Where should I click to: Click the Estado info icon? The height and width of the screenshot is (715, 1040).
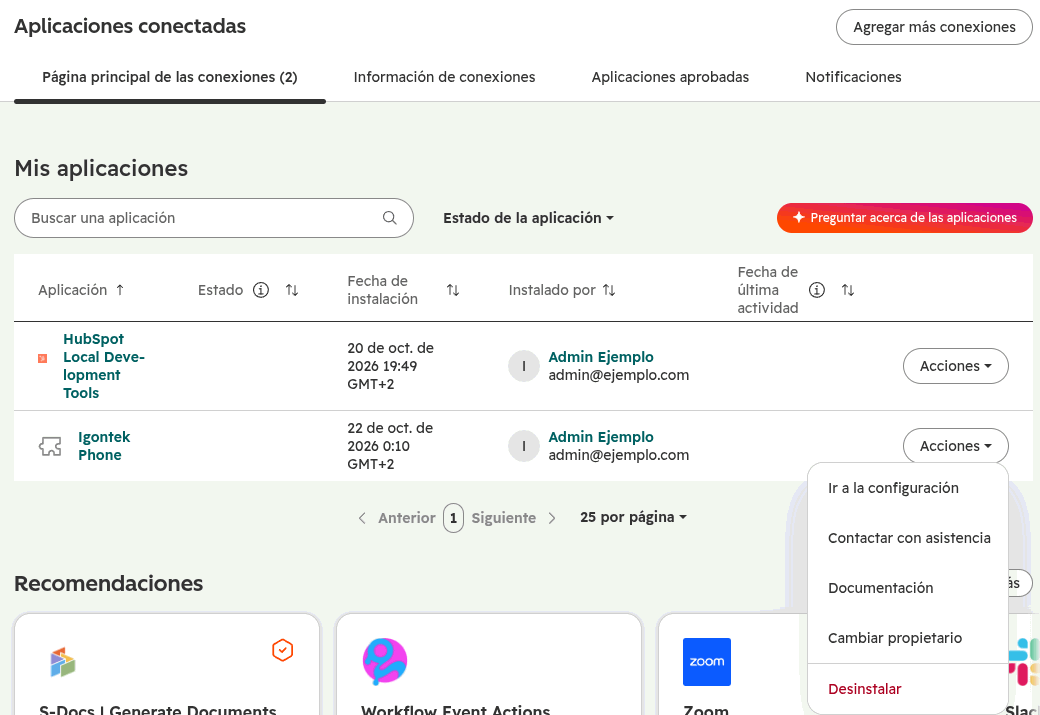tap(261, 290)
